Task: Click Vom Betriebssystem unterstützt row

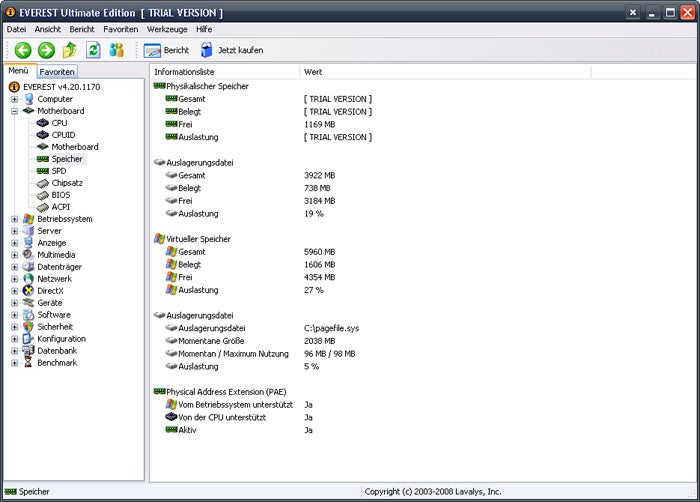Action: pos(236,405)
